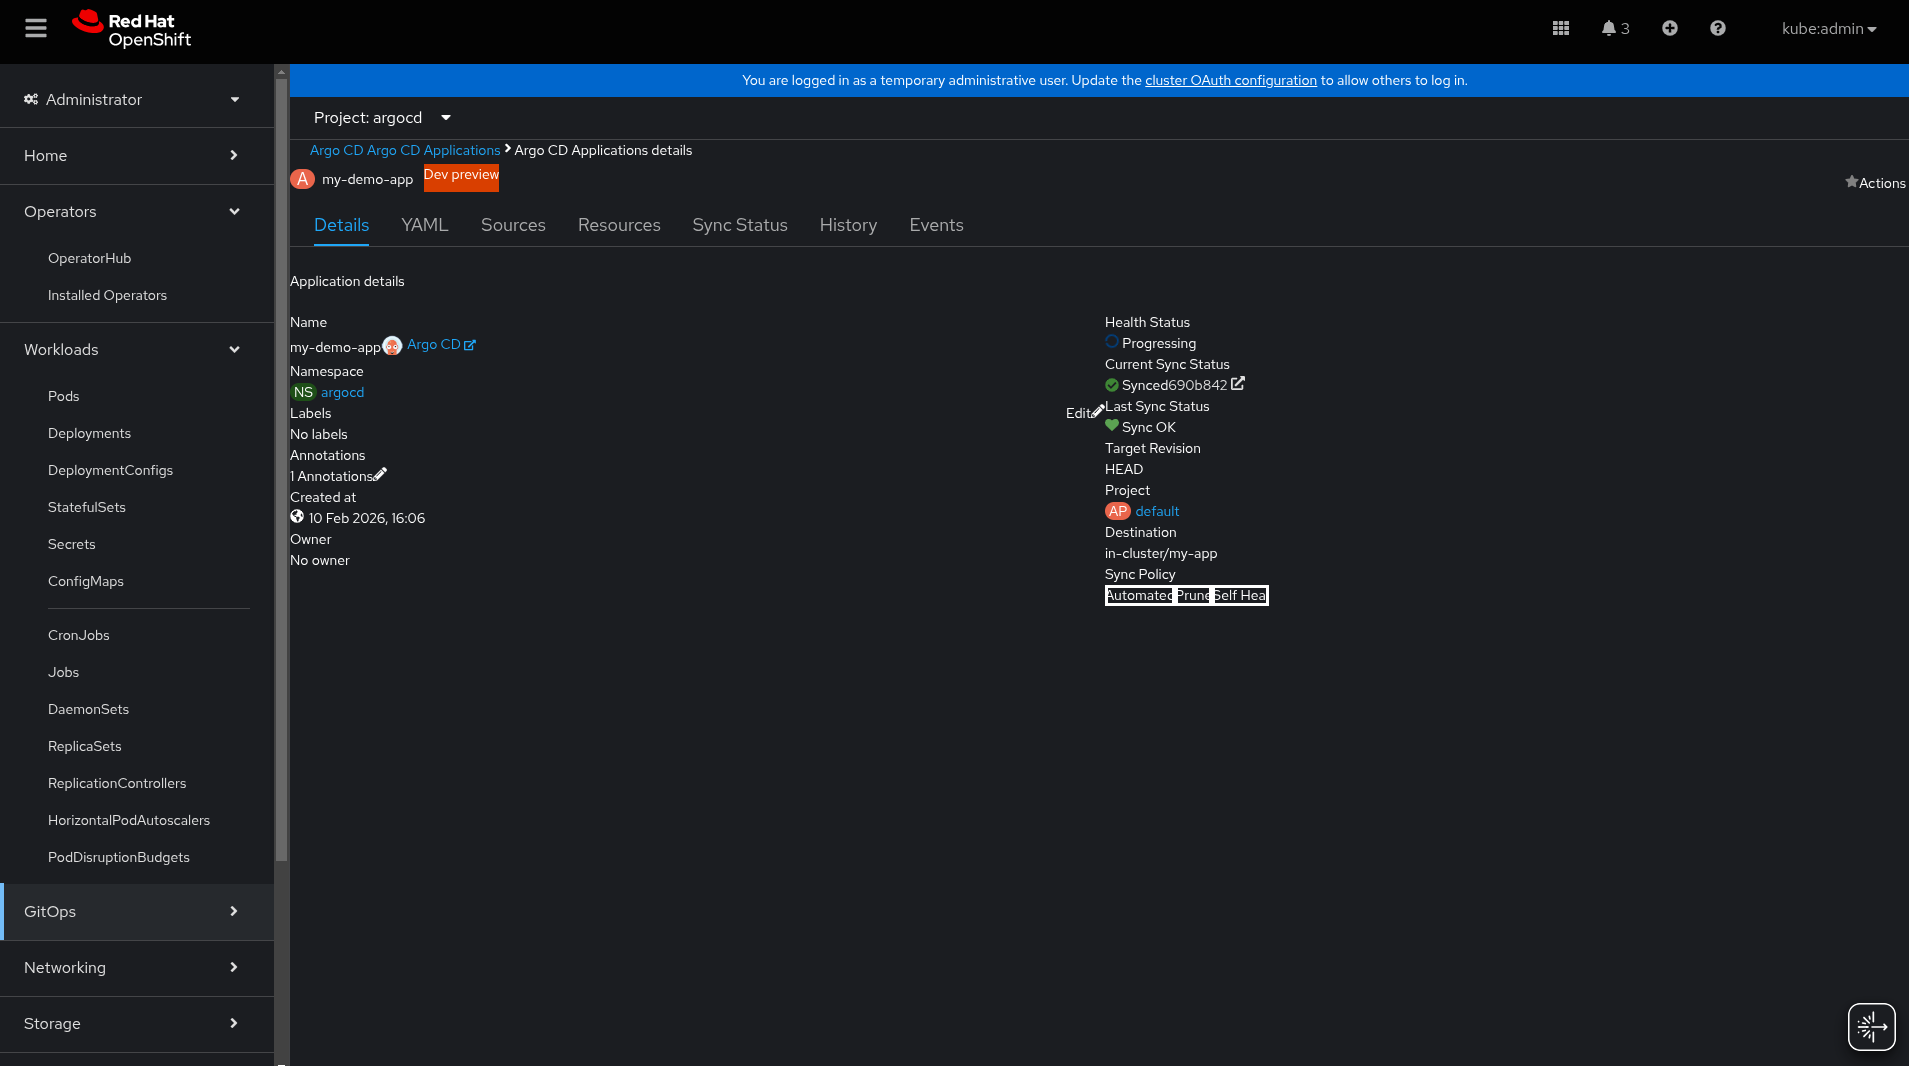Image resolution: width=1909 pixels, height=1066 pixels.
Task: Click the sidebar vertical scrollbar
Action: click(x=281, y=468)
